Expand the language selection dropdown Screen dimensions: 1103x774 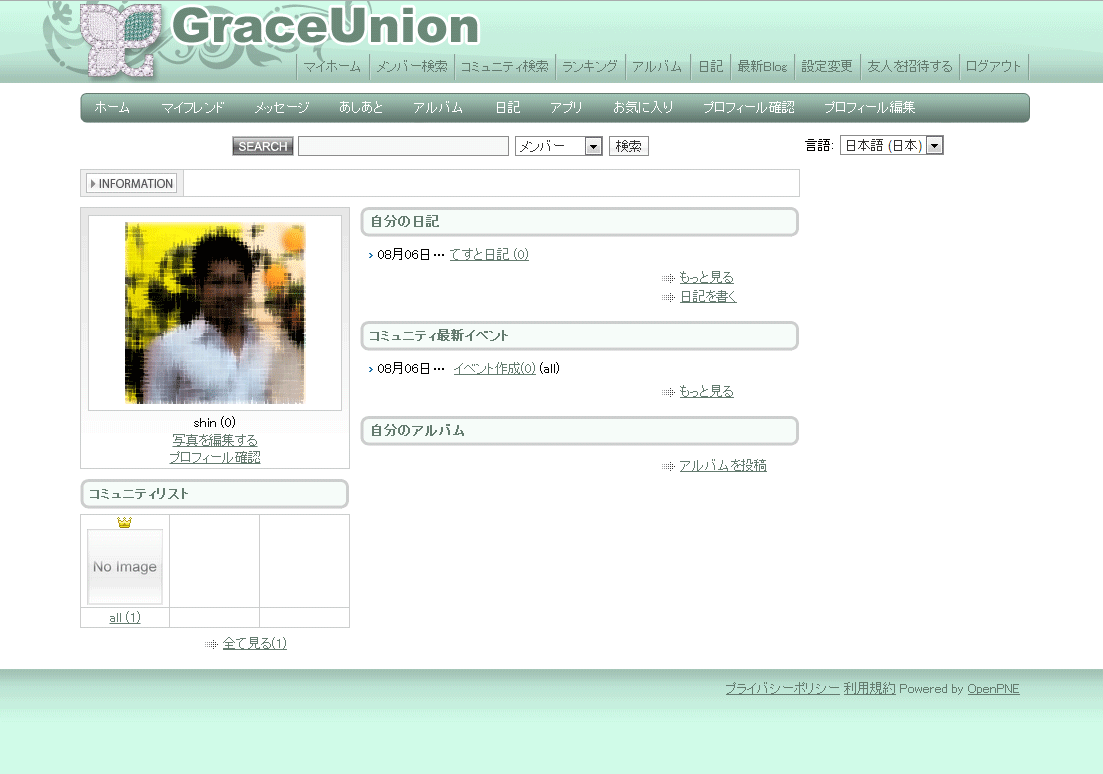891,146
